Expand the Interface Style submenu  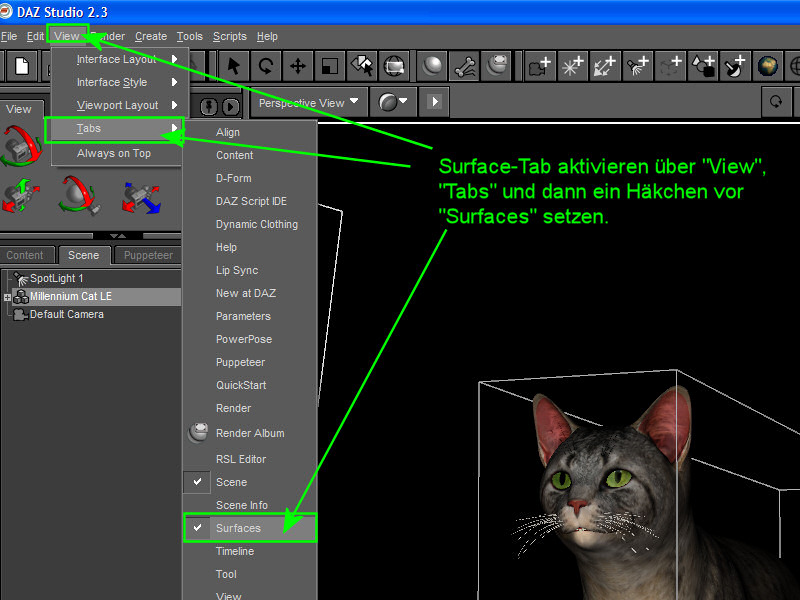click(x=120, y=82)
